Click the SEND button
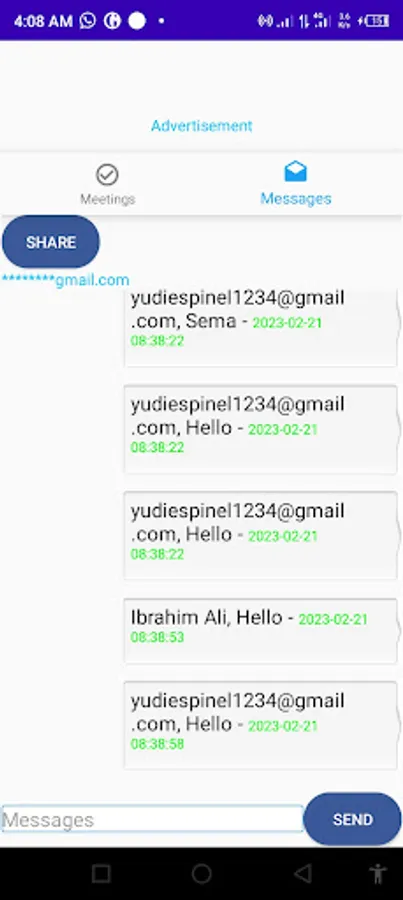Image resolution: width=403 pixels, height=900 pixels. coord(352,819)
